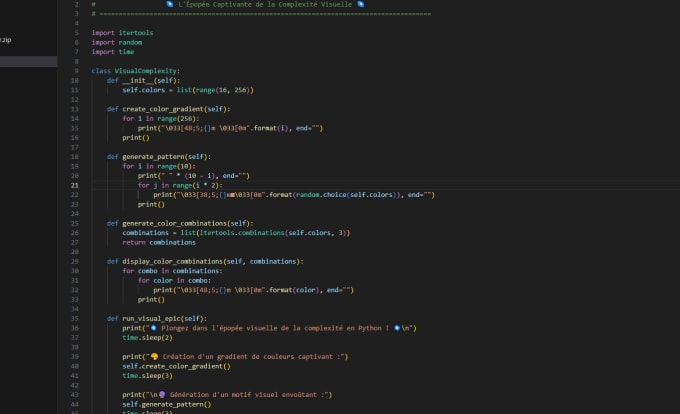The width and height of the screenshot is (680, 414).
Task: Click the 'print(" " * (10 - i), end="")' line
Action: pos(194,176)
